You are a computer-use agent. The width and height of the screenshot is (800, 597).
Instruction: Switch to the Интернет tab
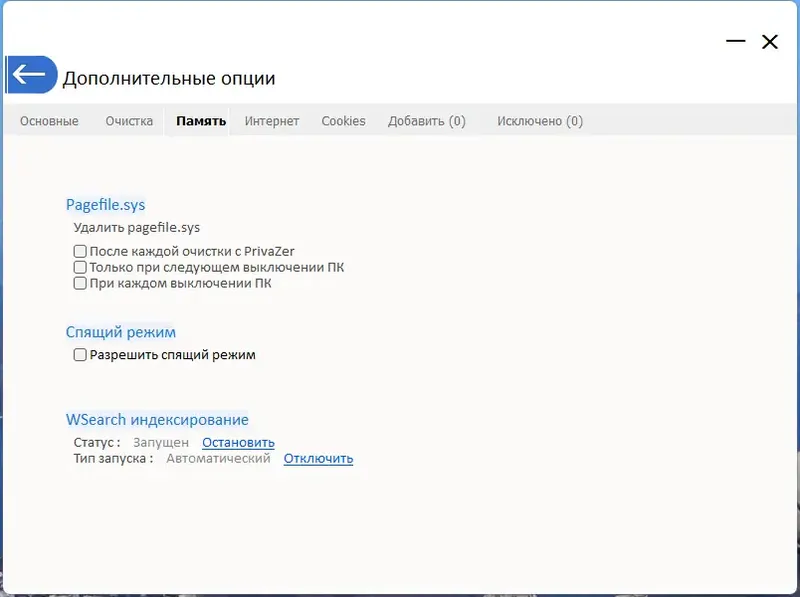[x=271, y=120]
